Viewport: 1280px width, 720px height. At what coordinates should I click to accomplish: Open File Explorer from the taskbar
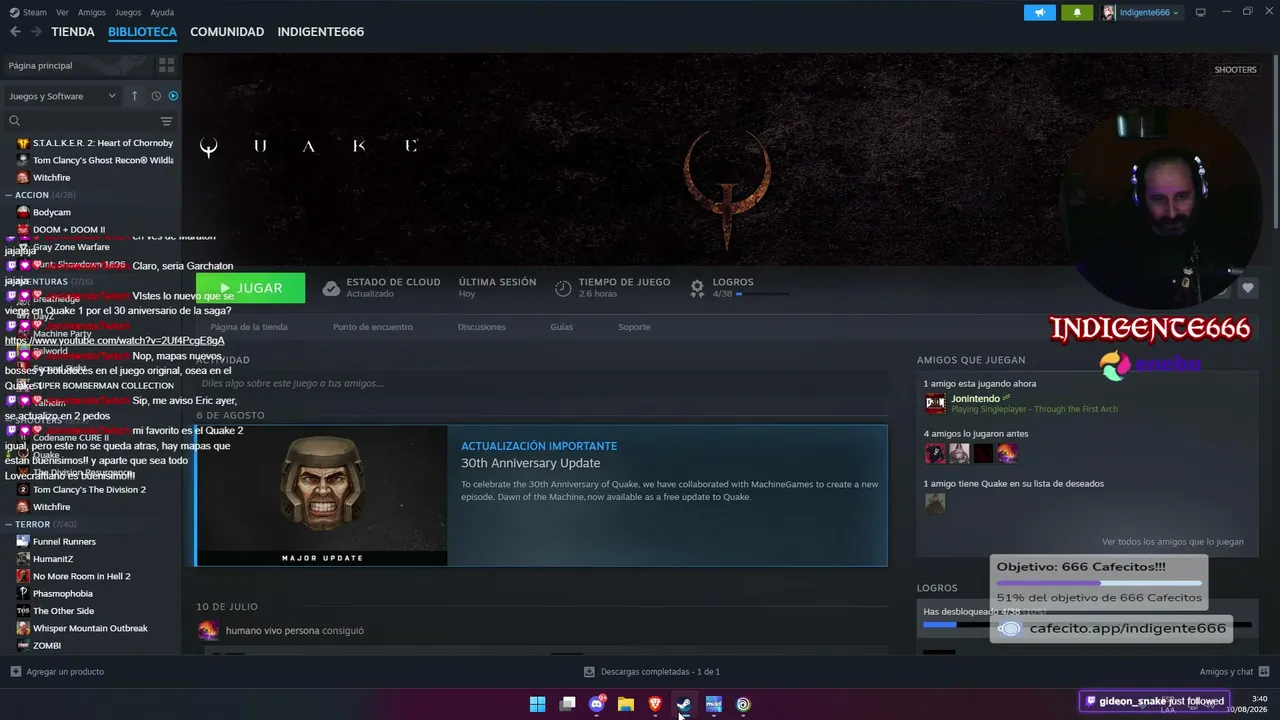click(x=626, y=704)
